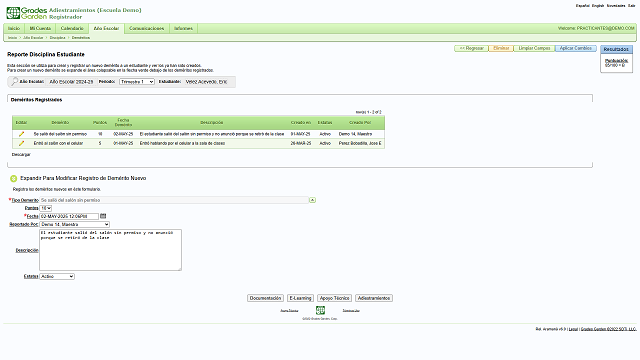The image size is (640, 360).
Task: Edit the 'Entró al salón con el celular' row pencil
Action: click(x=21, y=143)
